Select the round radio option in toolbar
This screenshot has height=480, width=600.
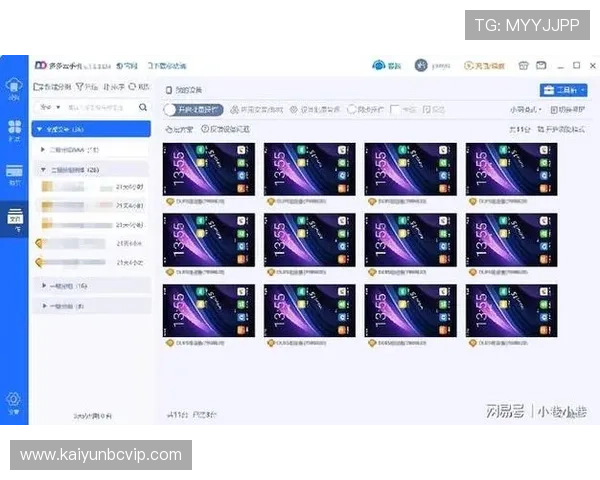[x=352, y=110]
